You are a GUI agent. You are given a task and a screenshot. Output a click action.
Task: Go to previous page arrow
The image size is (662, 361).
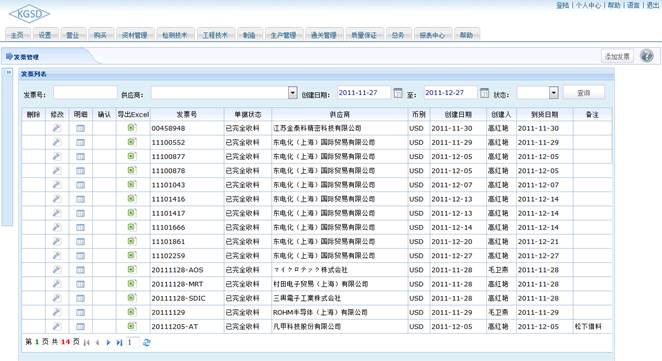pyautogui.click(x=98, y=342)
